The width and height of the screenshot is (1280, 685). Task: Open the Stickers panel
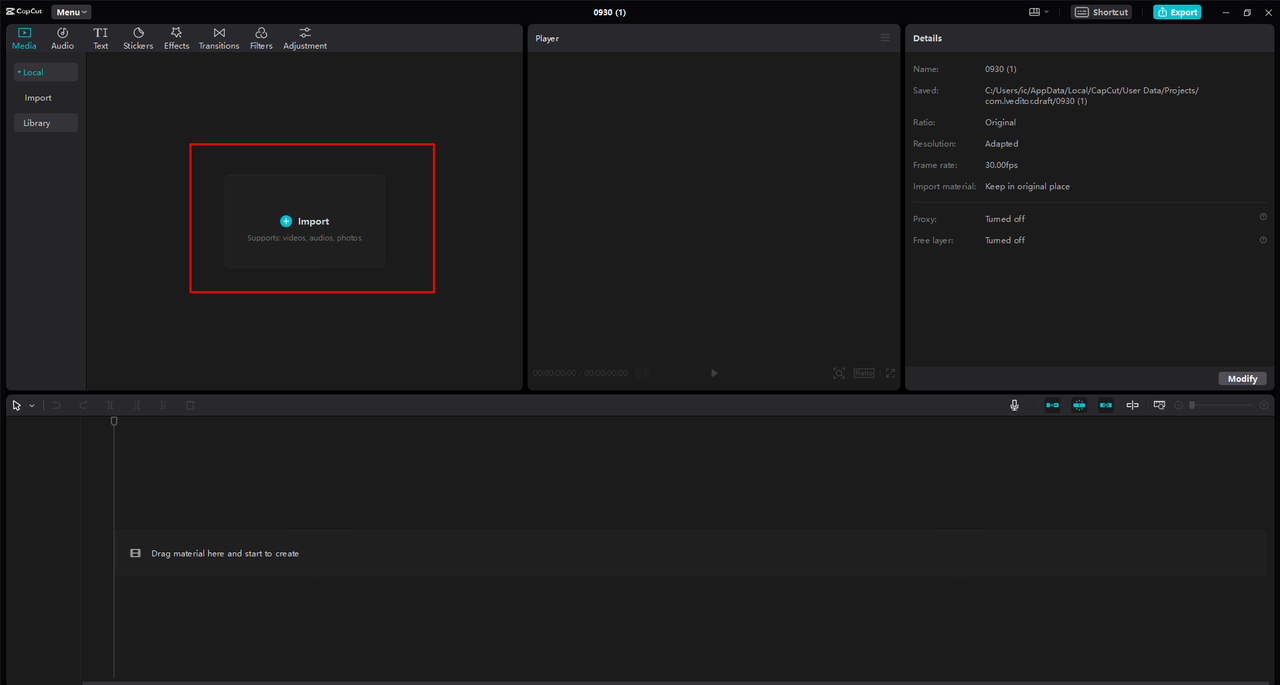coord(138,38)
